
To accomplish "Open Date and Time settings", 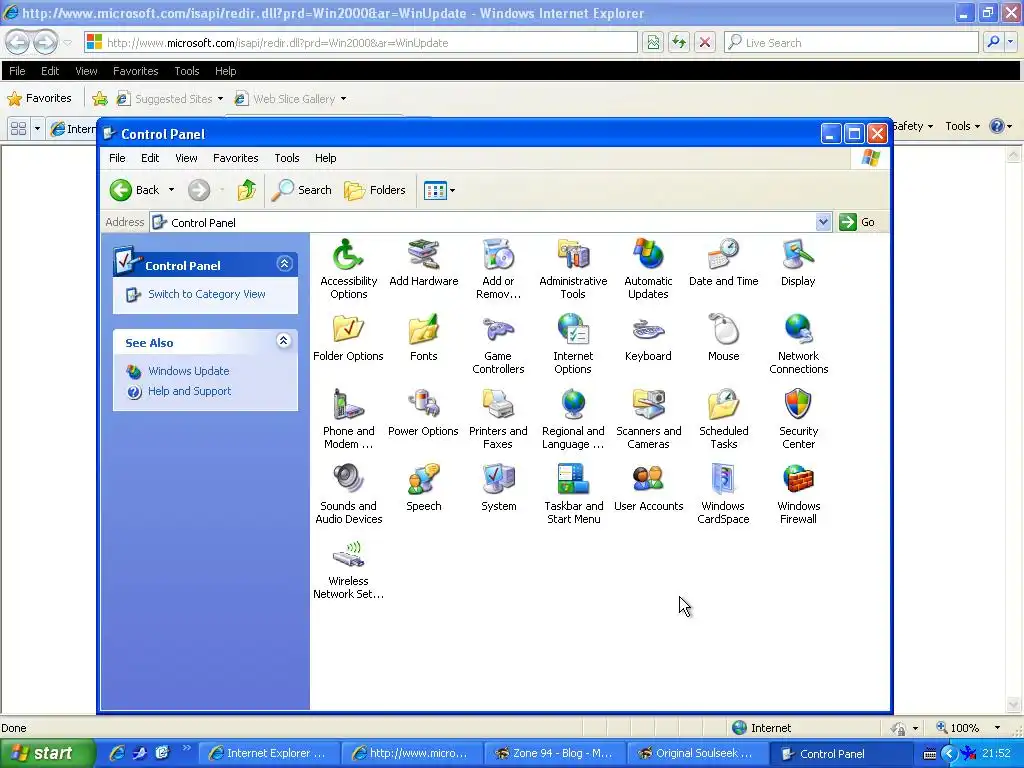I will [x=724, y=263].
